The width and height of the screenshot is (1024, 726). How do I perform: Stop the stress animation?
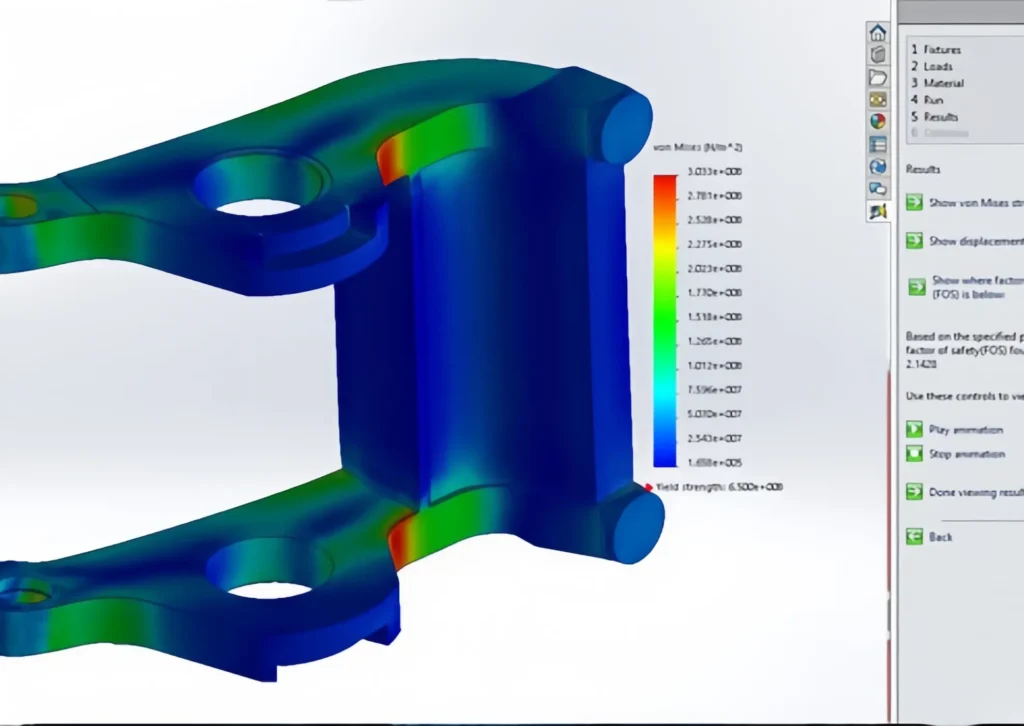click(x=965, y=454)
